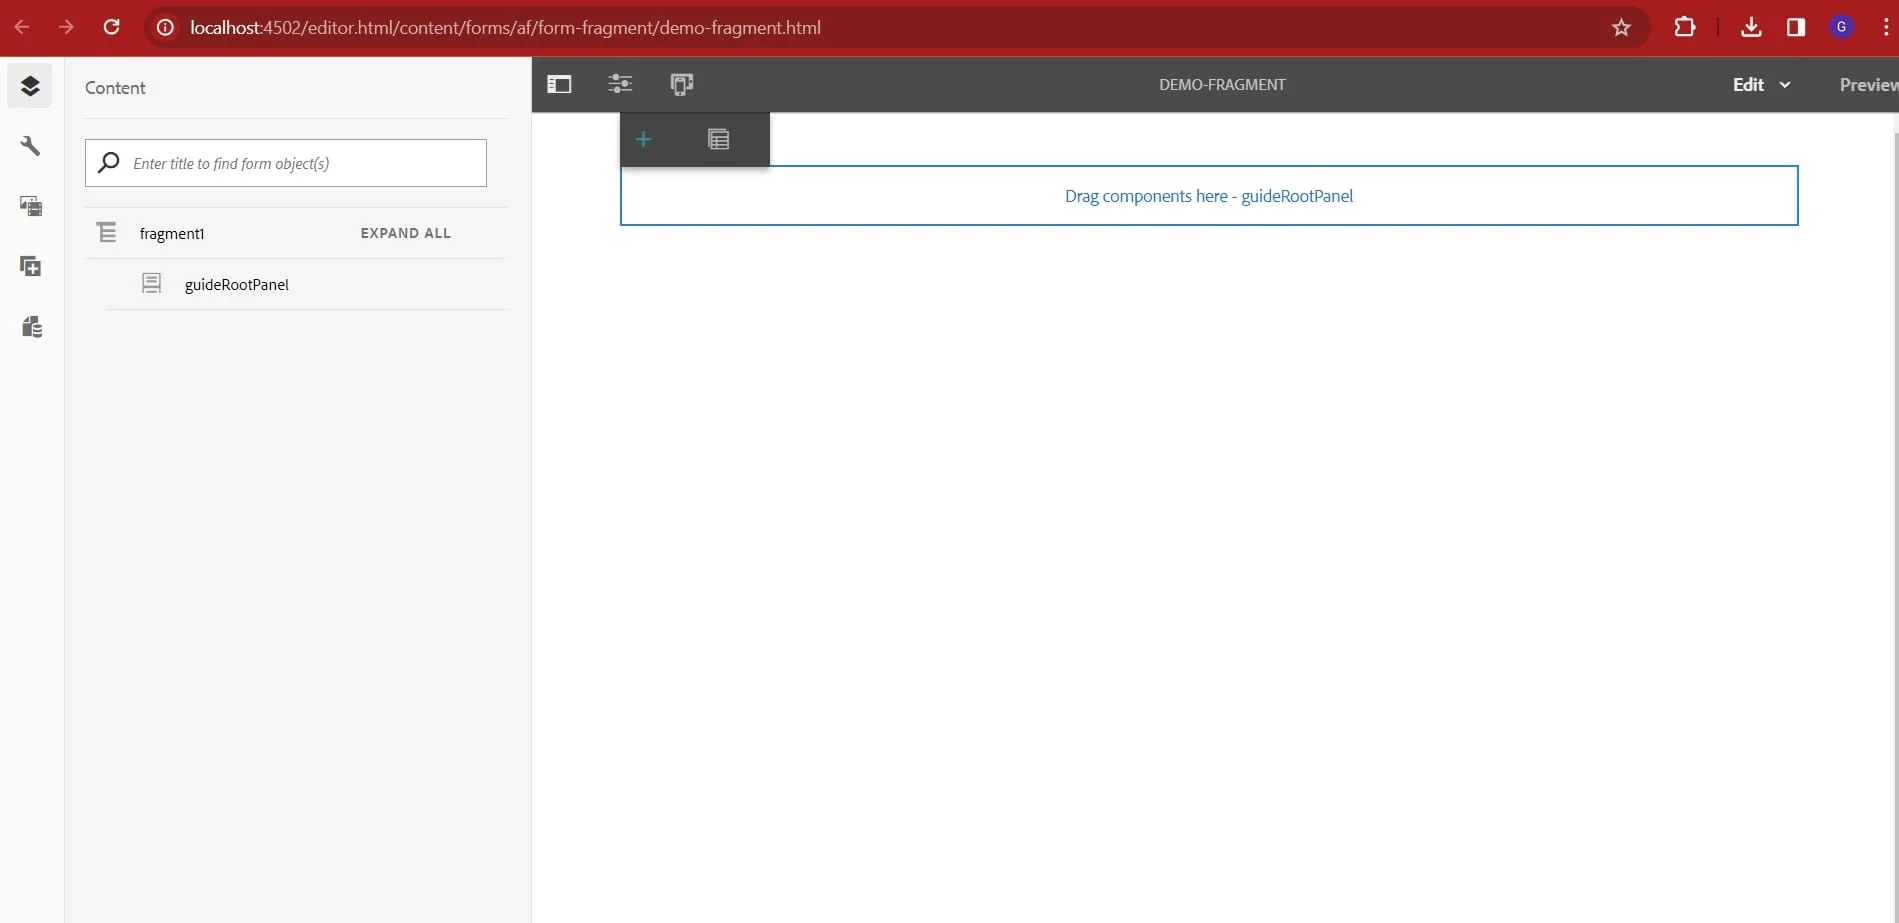
Task: View site information icon in address bar
Action: (x=165, y=27)
